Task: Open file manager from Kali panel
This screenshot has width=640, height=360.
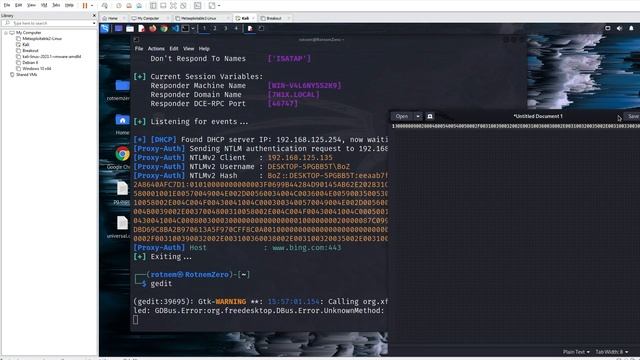Action: tap(130, 28)
